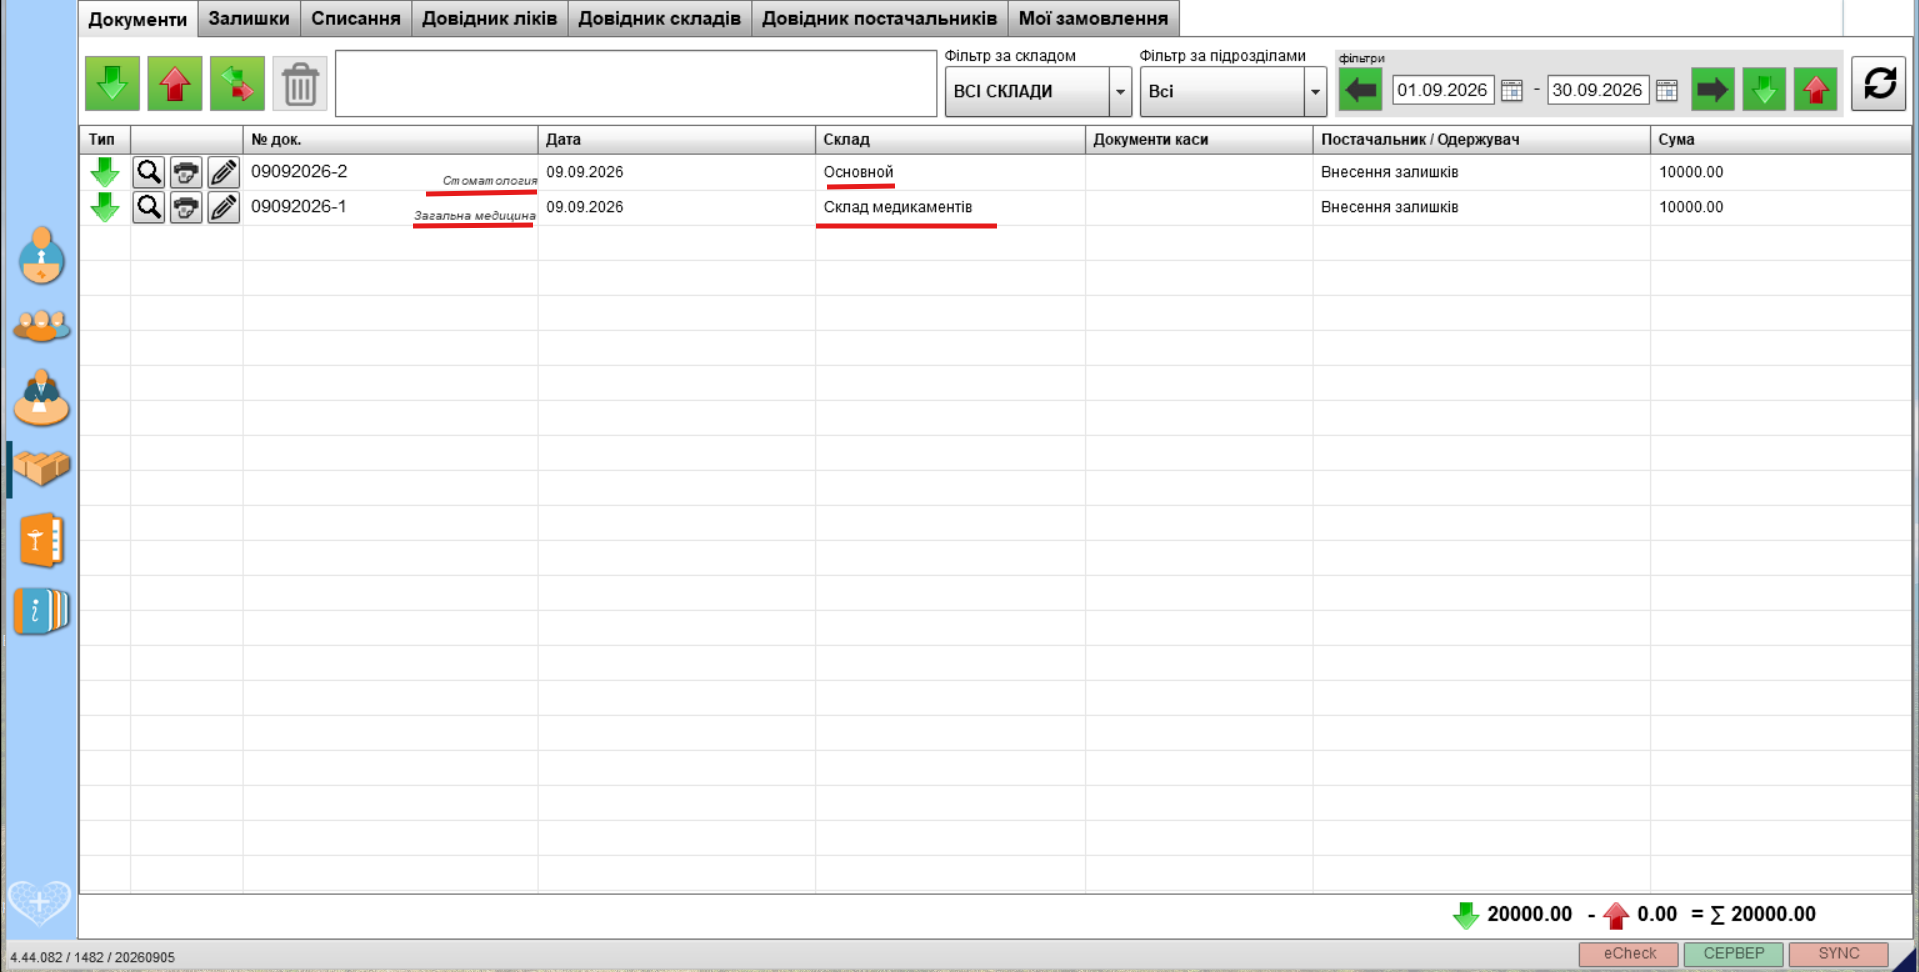The image size is (1919, 972).
Task: Switch to the Залишки tab
Action: 249,18
